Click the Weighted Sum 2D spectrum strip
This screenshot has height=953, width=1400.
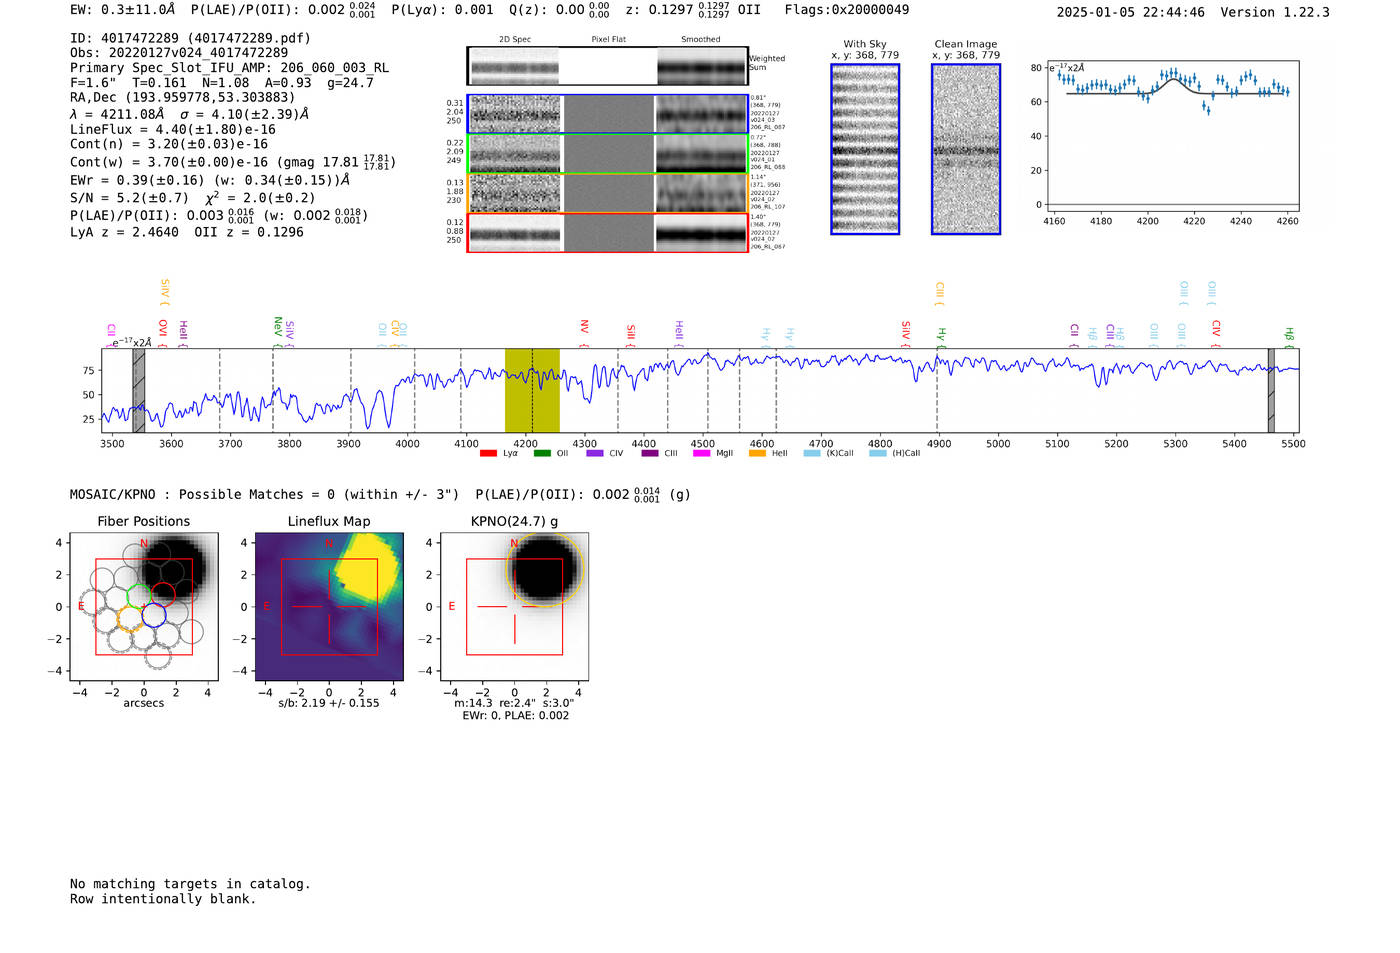[x=607, y=66]
